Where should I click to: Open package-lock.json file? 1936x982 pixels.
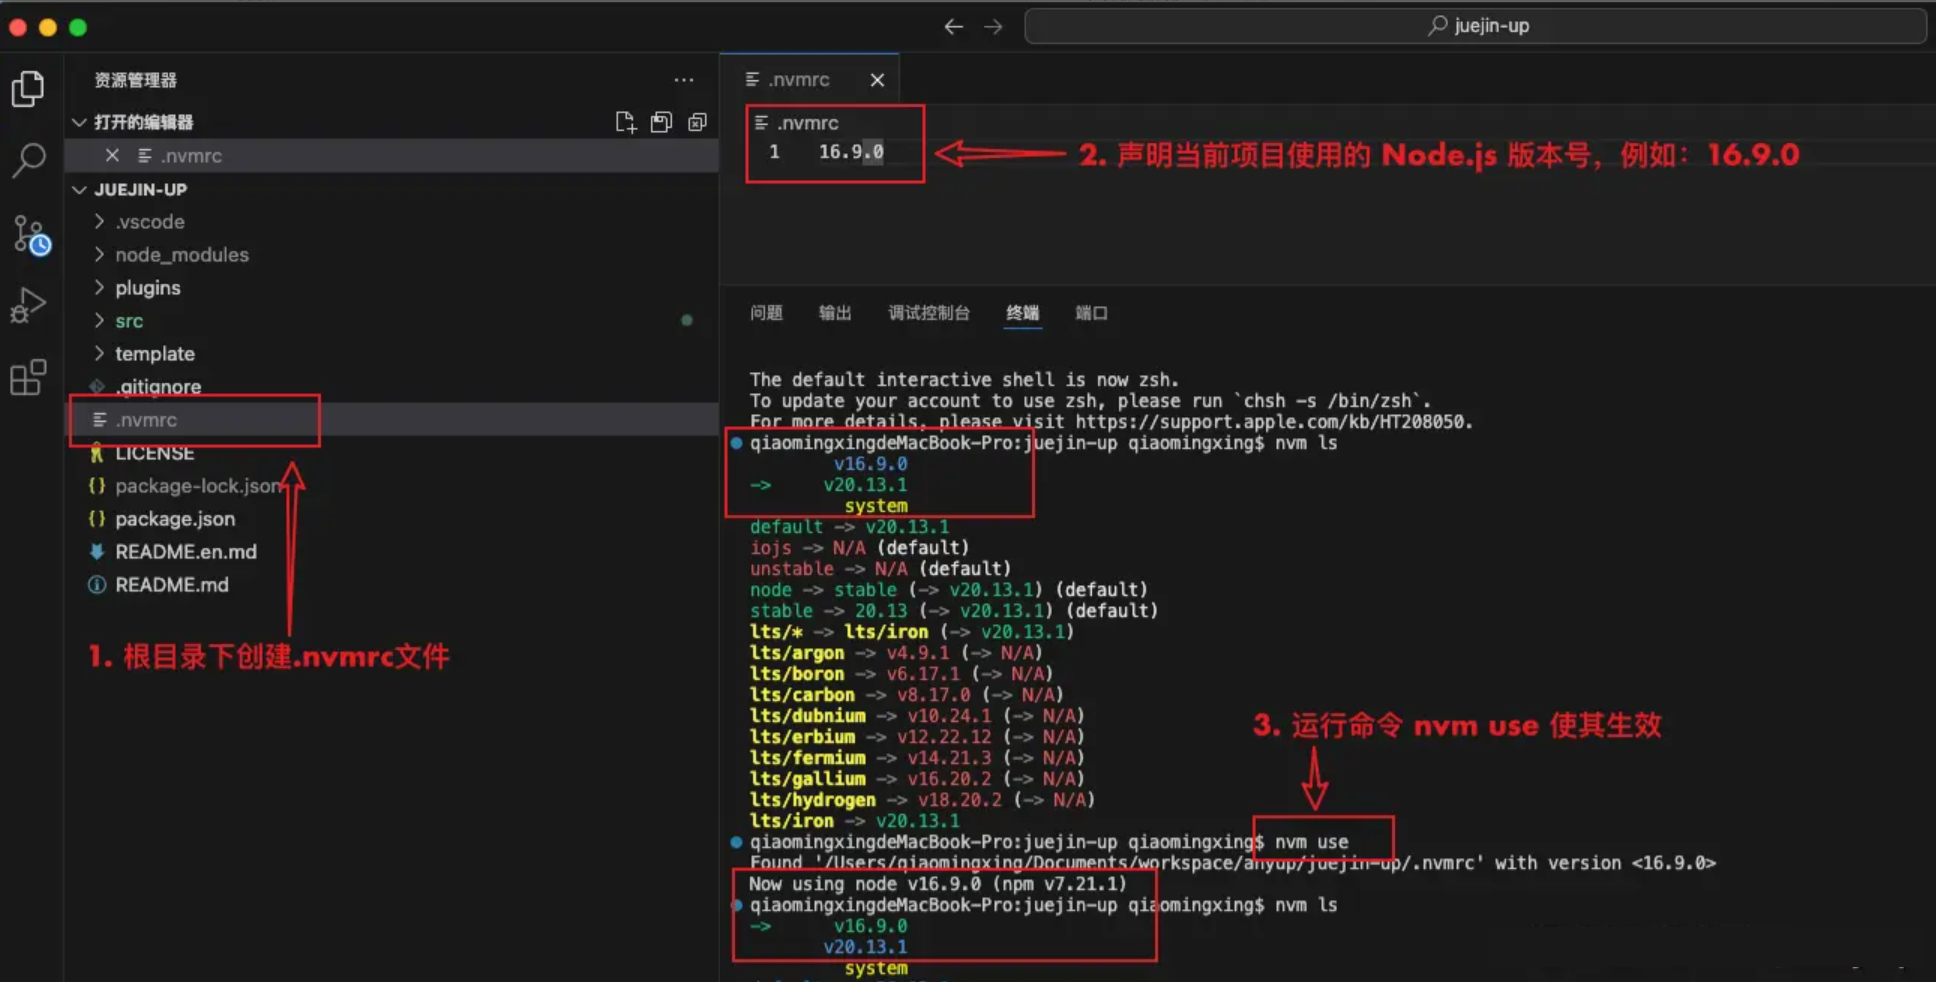coord(391,485)
